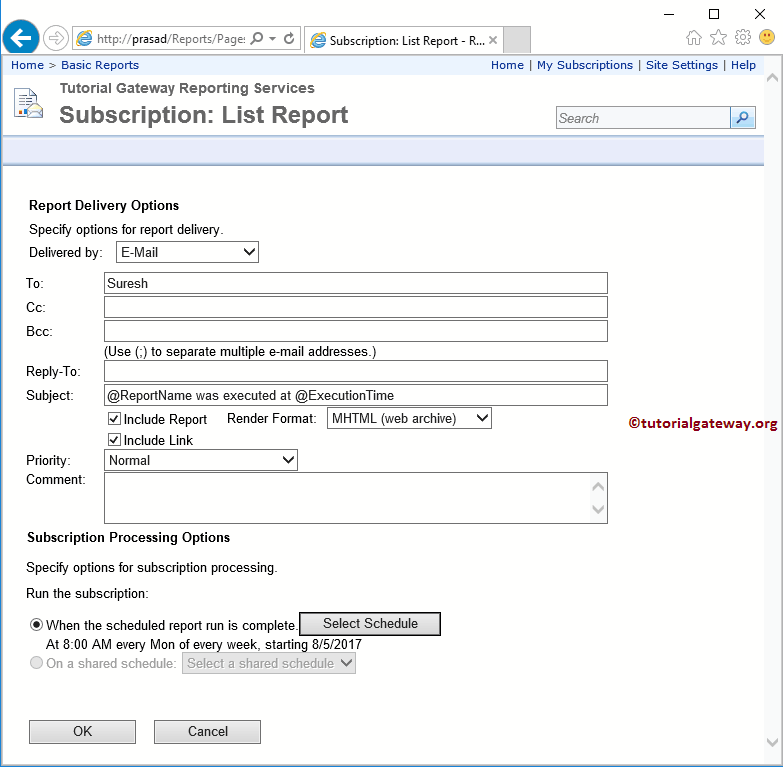The image size is (783, 767).
Task: Close the Subscription: List Report tab
Action: pos(493,40)
